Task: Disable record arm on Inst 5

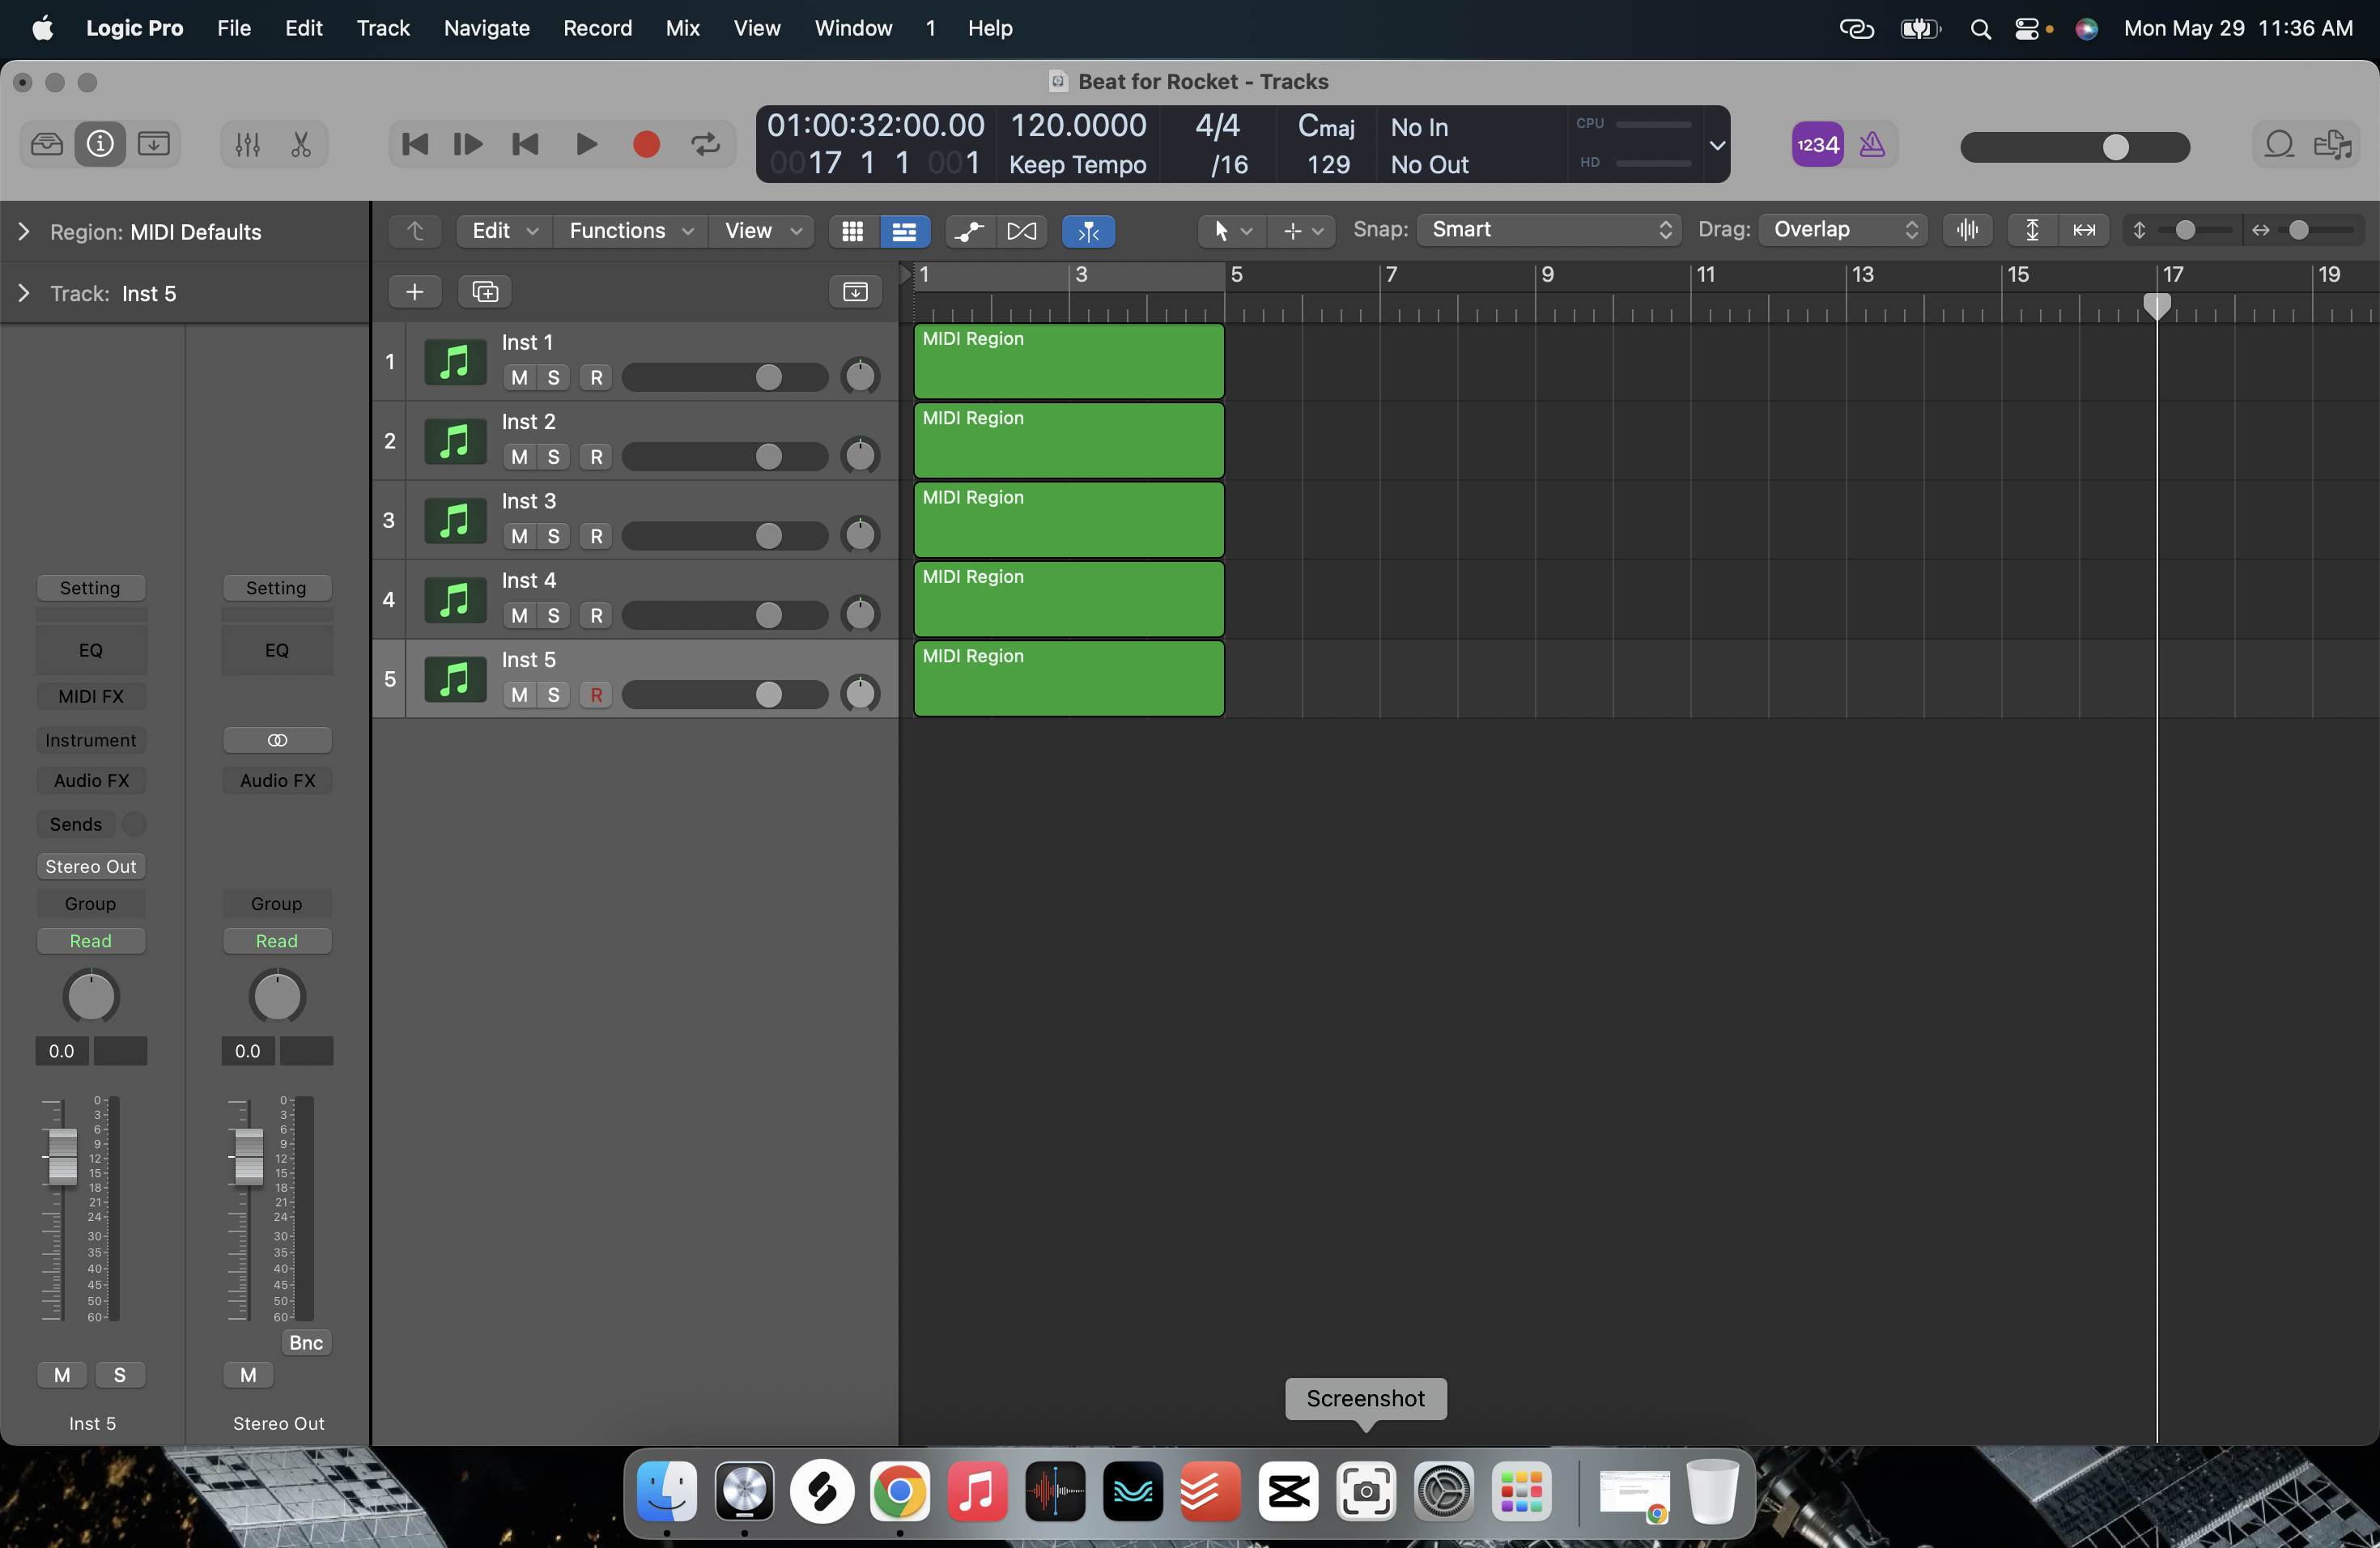Action: pyautogui.click(x=596, y=695)
